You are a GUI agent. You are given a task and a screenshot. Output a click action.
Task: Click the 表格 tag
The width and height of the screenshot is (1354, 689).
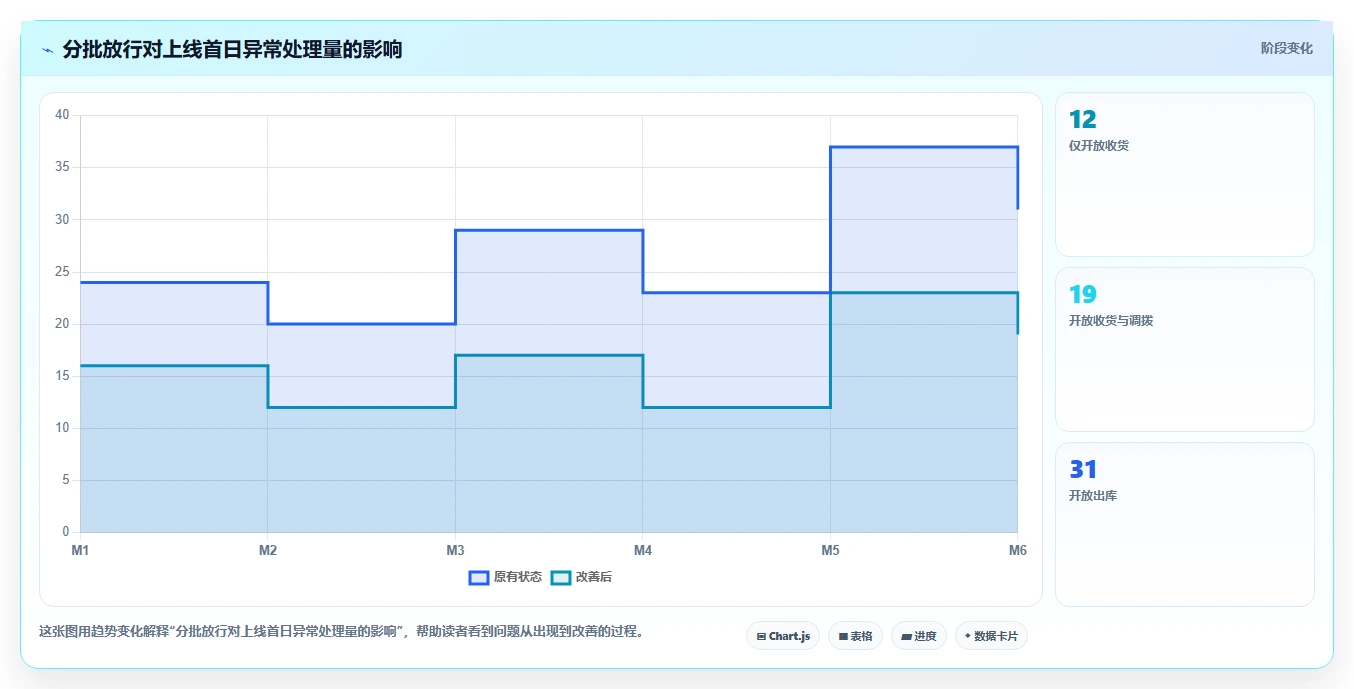855,636
